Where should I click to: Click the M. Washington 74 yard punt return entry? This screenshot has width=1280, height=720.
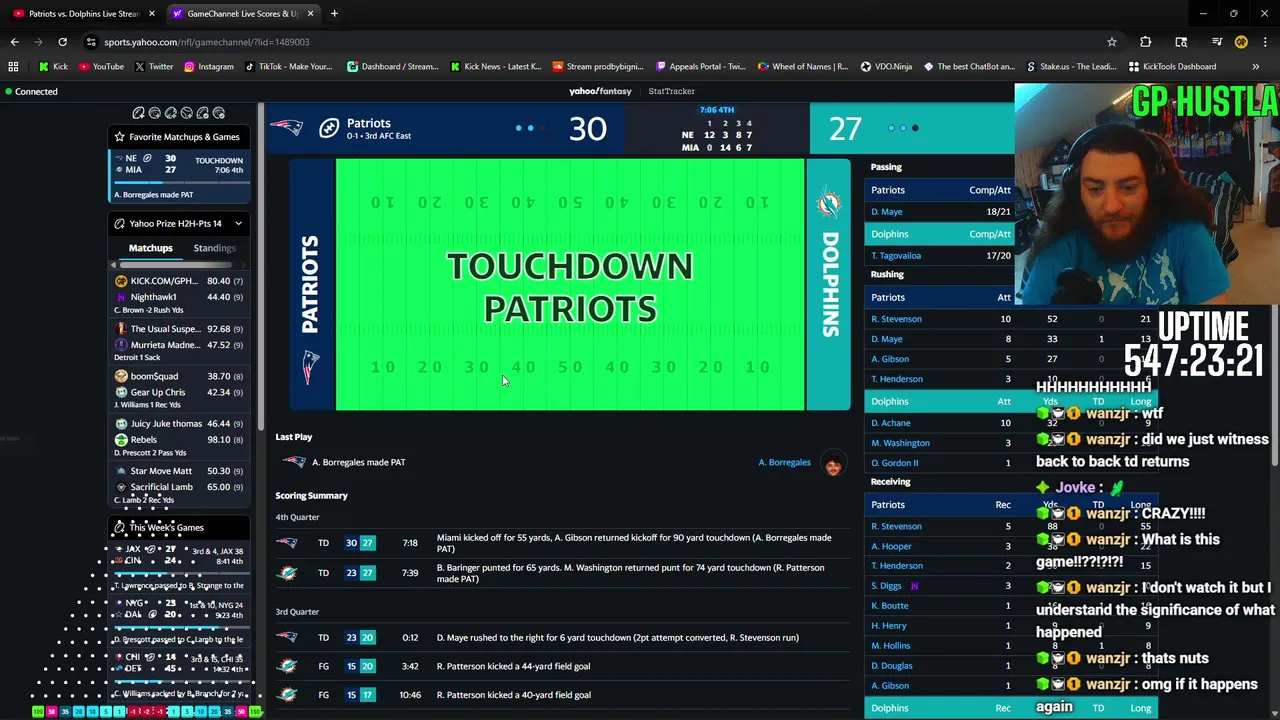point(563,573)
